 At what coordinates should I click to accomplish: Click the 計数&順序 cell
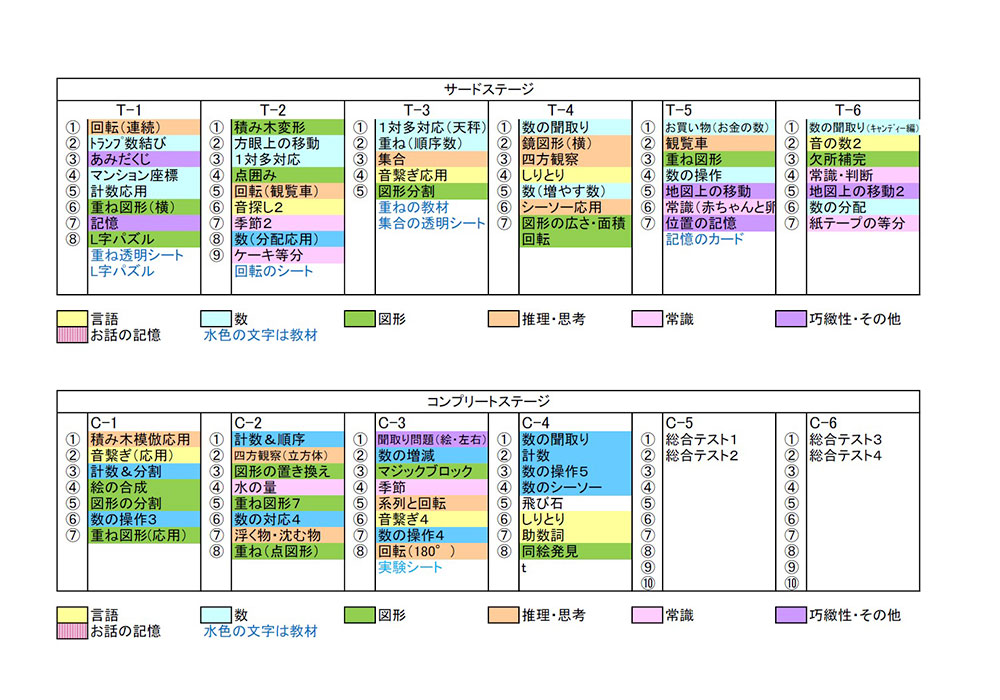[x=288, y=439]
